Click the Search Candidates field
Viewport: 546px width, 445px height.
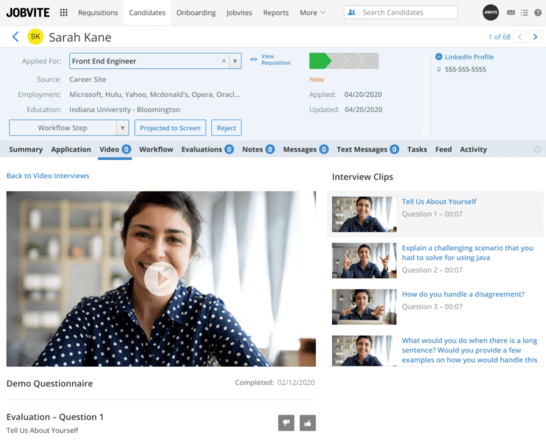(408, 13)
